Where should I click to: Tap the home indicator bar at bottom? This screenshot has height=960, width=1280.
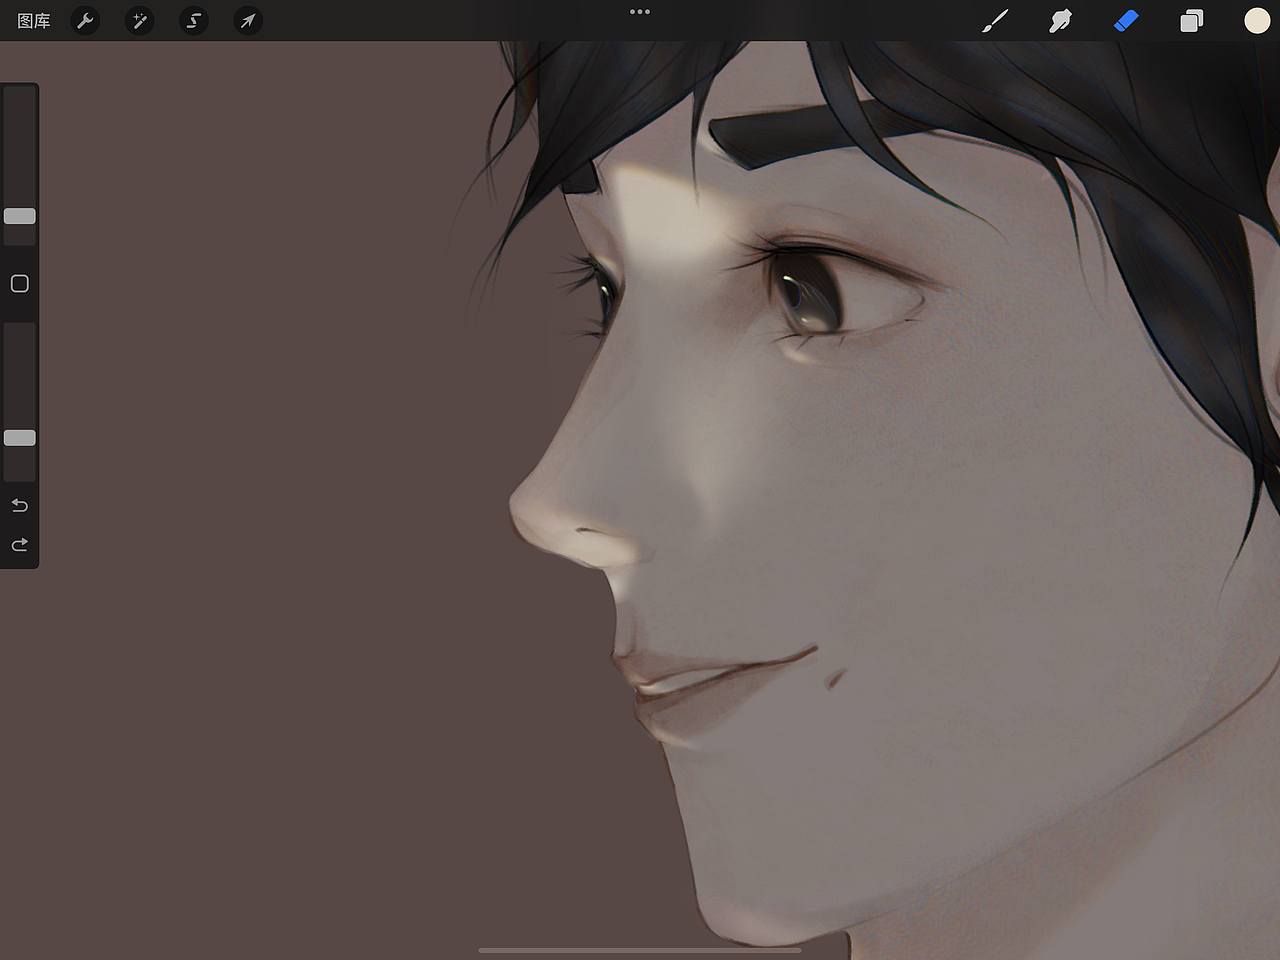point(640,950)
